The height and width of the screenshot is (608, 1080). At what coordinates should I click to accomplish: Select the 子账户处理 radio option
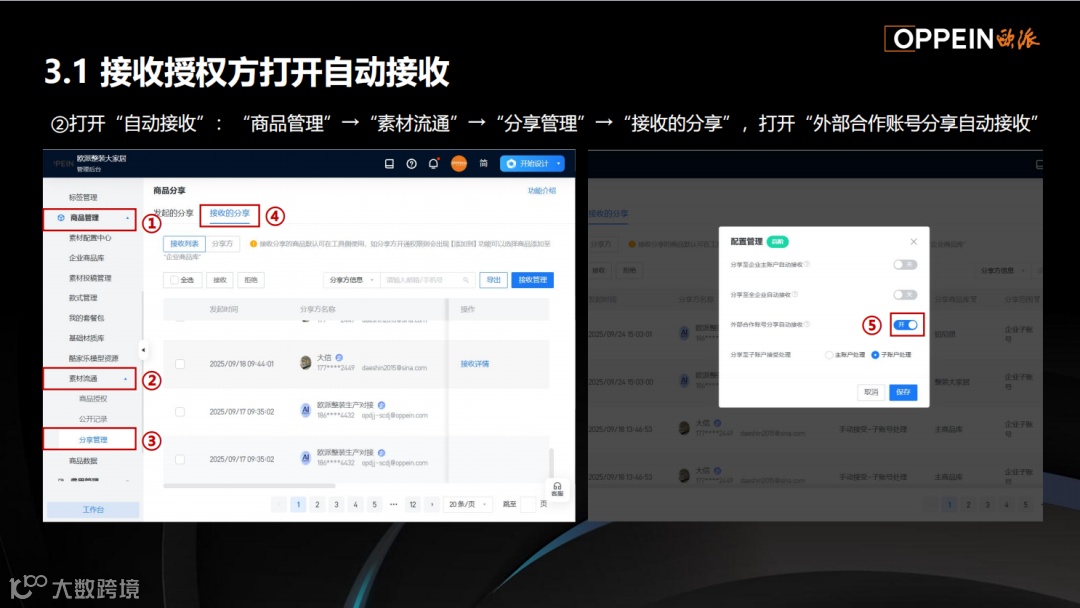point(875,355)
